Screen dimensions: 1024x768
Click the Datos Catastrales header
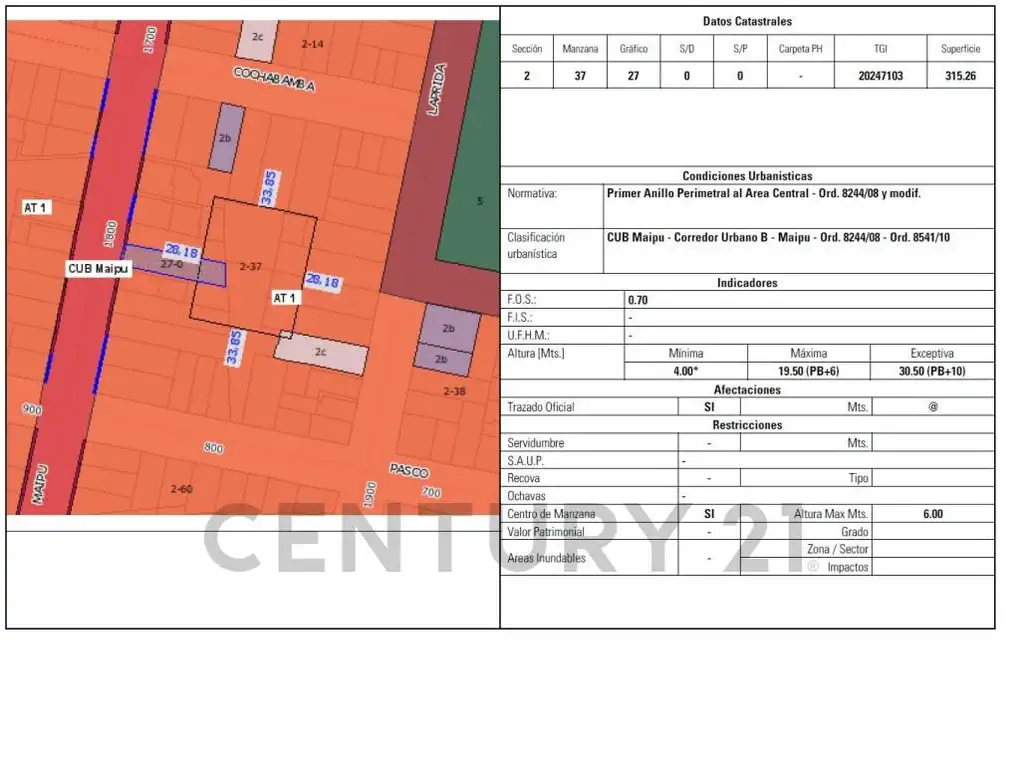click(x=747, y=21)
